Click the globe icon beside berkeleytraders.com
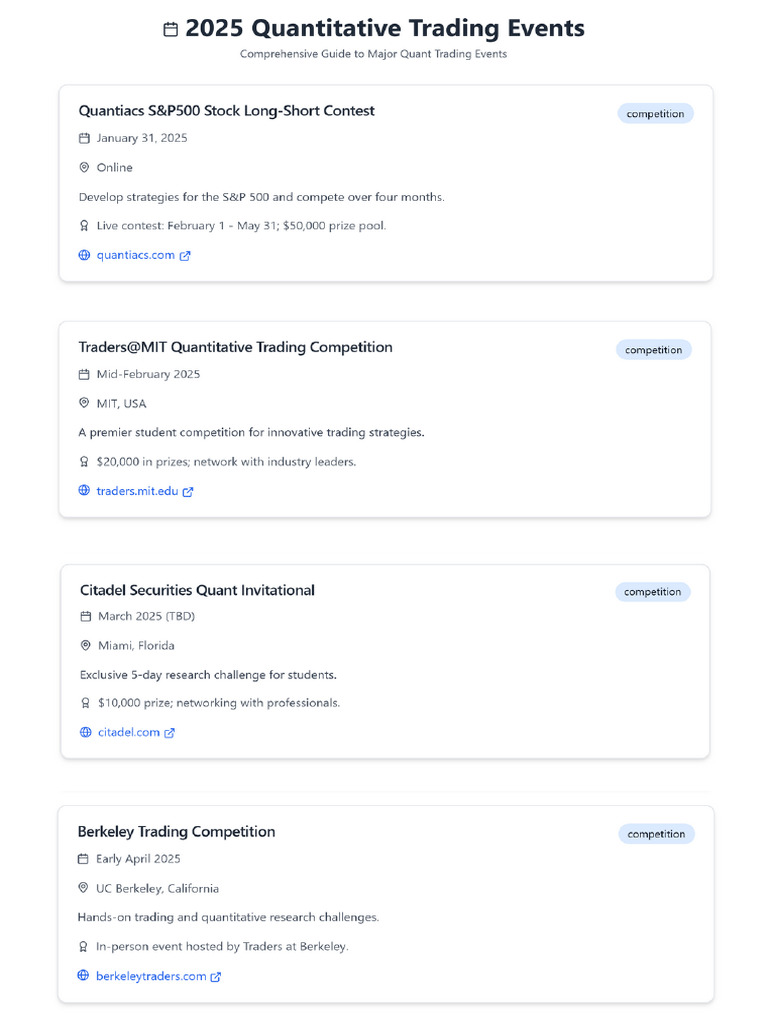This screenshot has height=1024, width=768. coord(83,976)
